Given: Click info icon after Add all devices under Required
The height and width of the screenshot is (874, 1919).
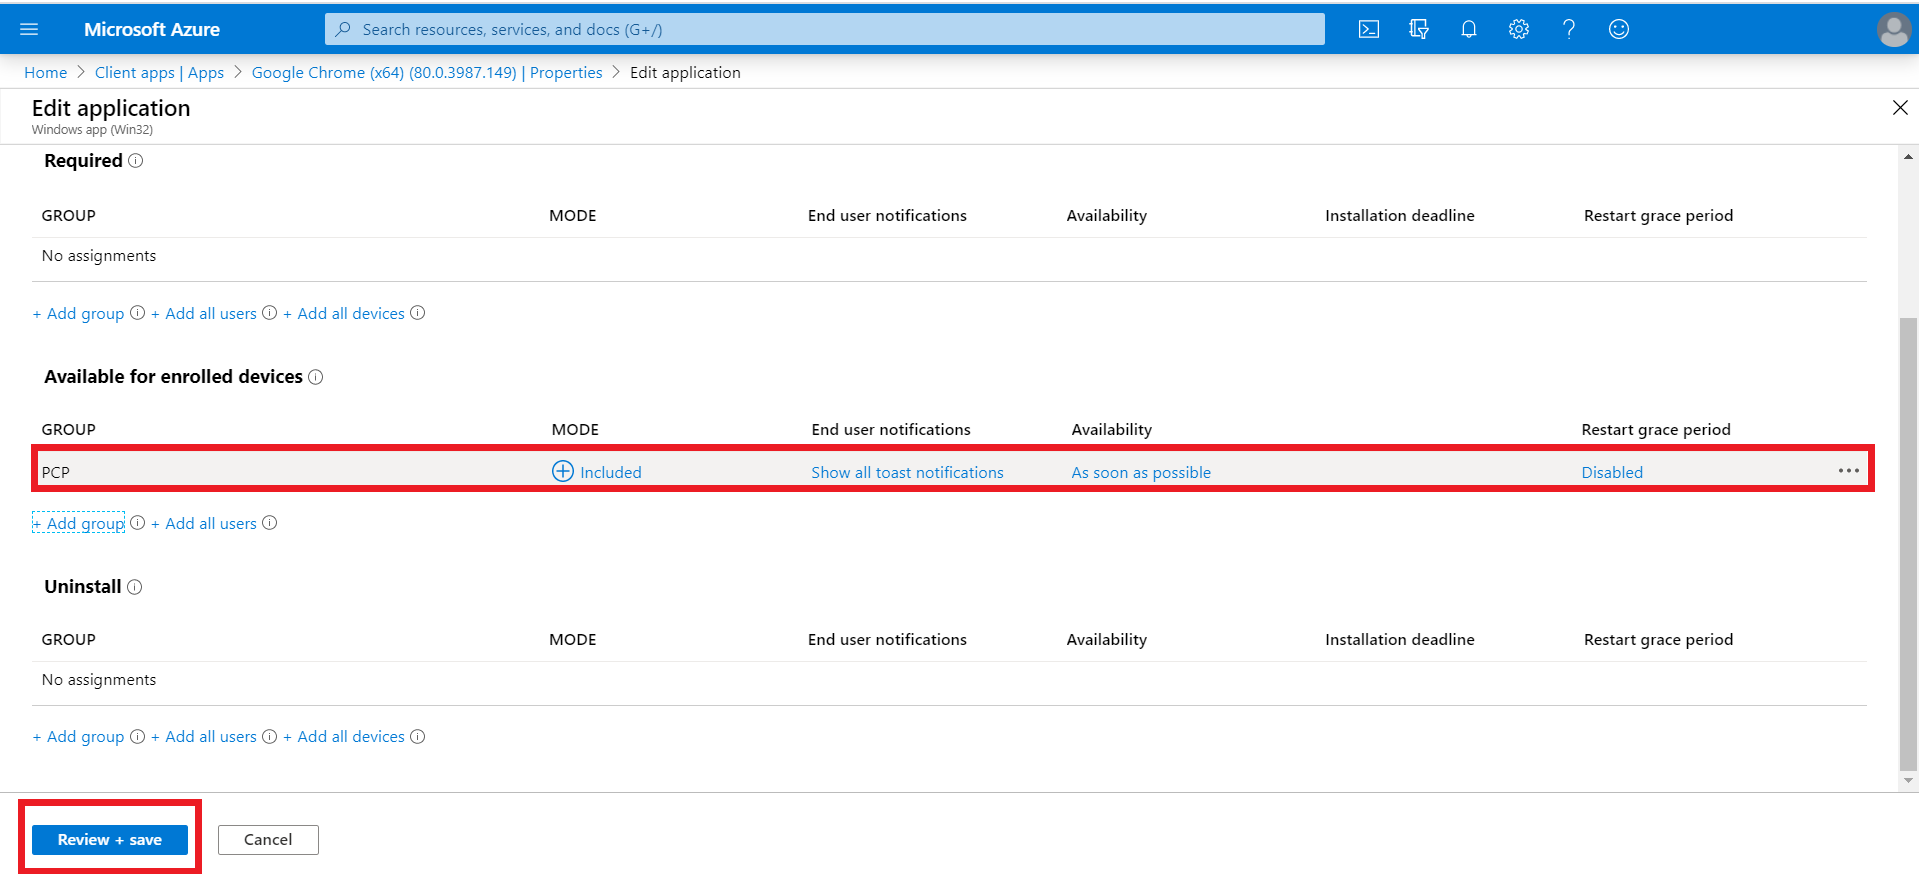Looking at the screenshot, I should [418, 313].
